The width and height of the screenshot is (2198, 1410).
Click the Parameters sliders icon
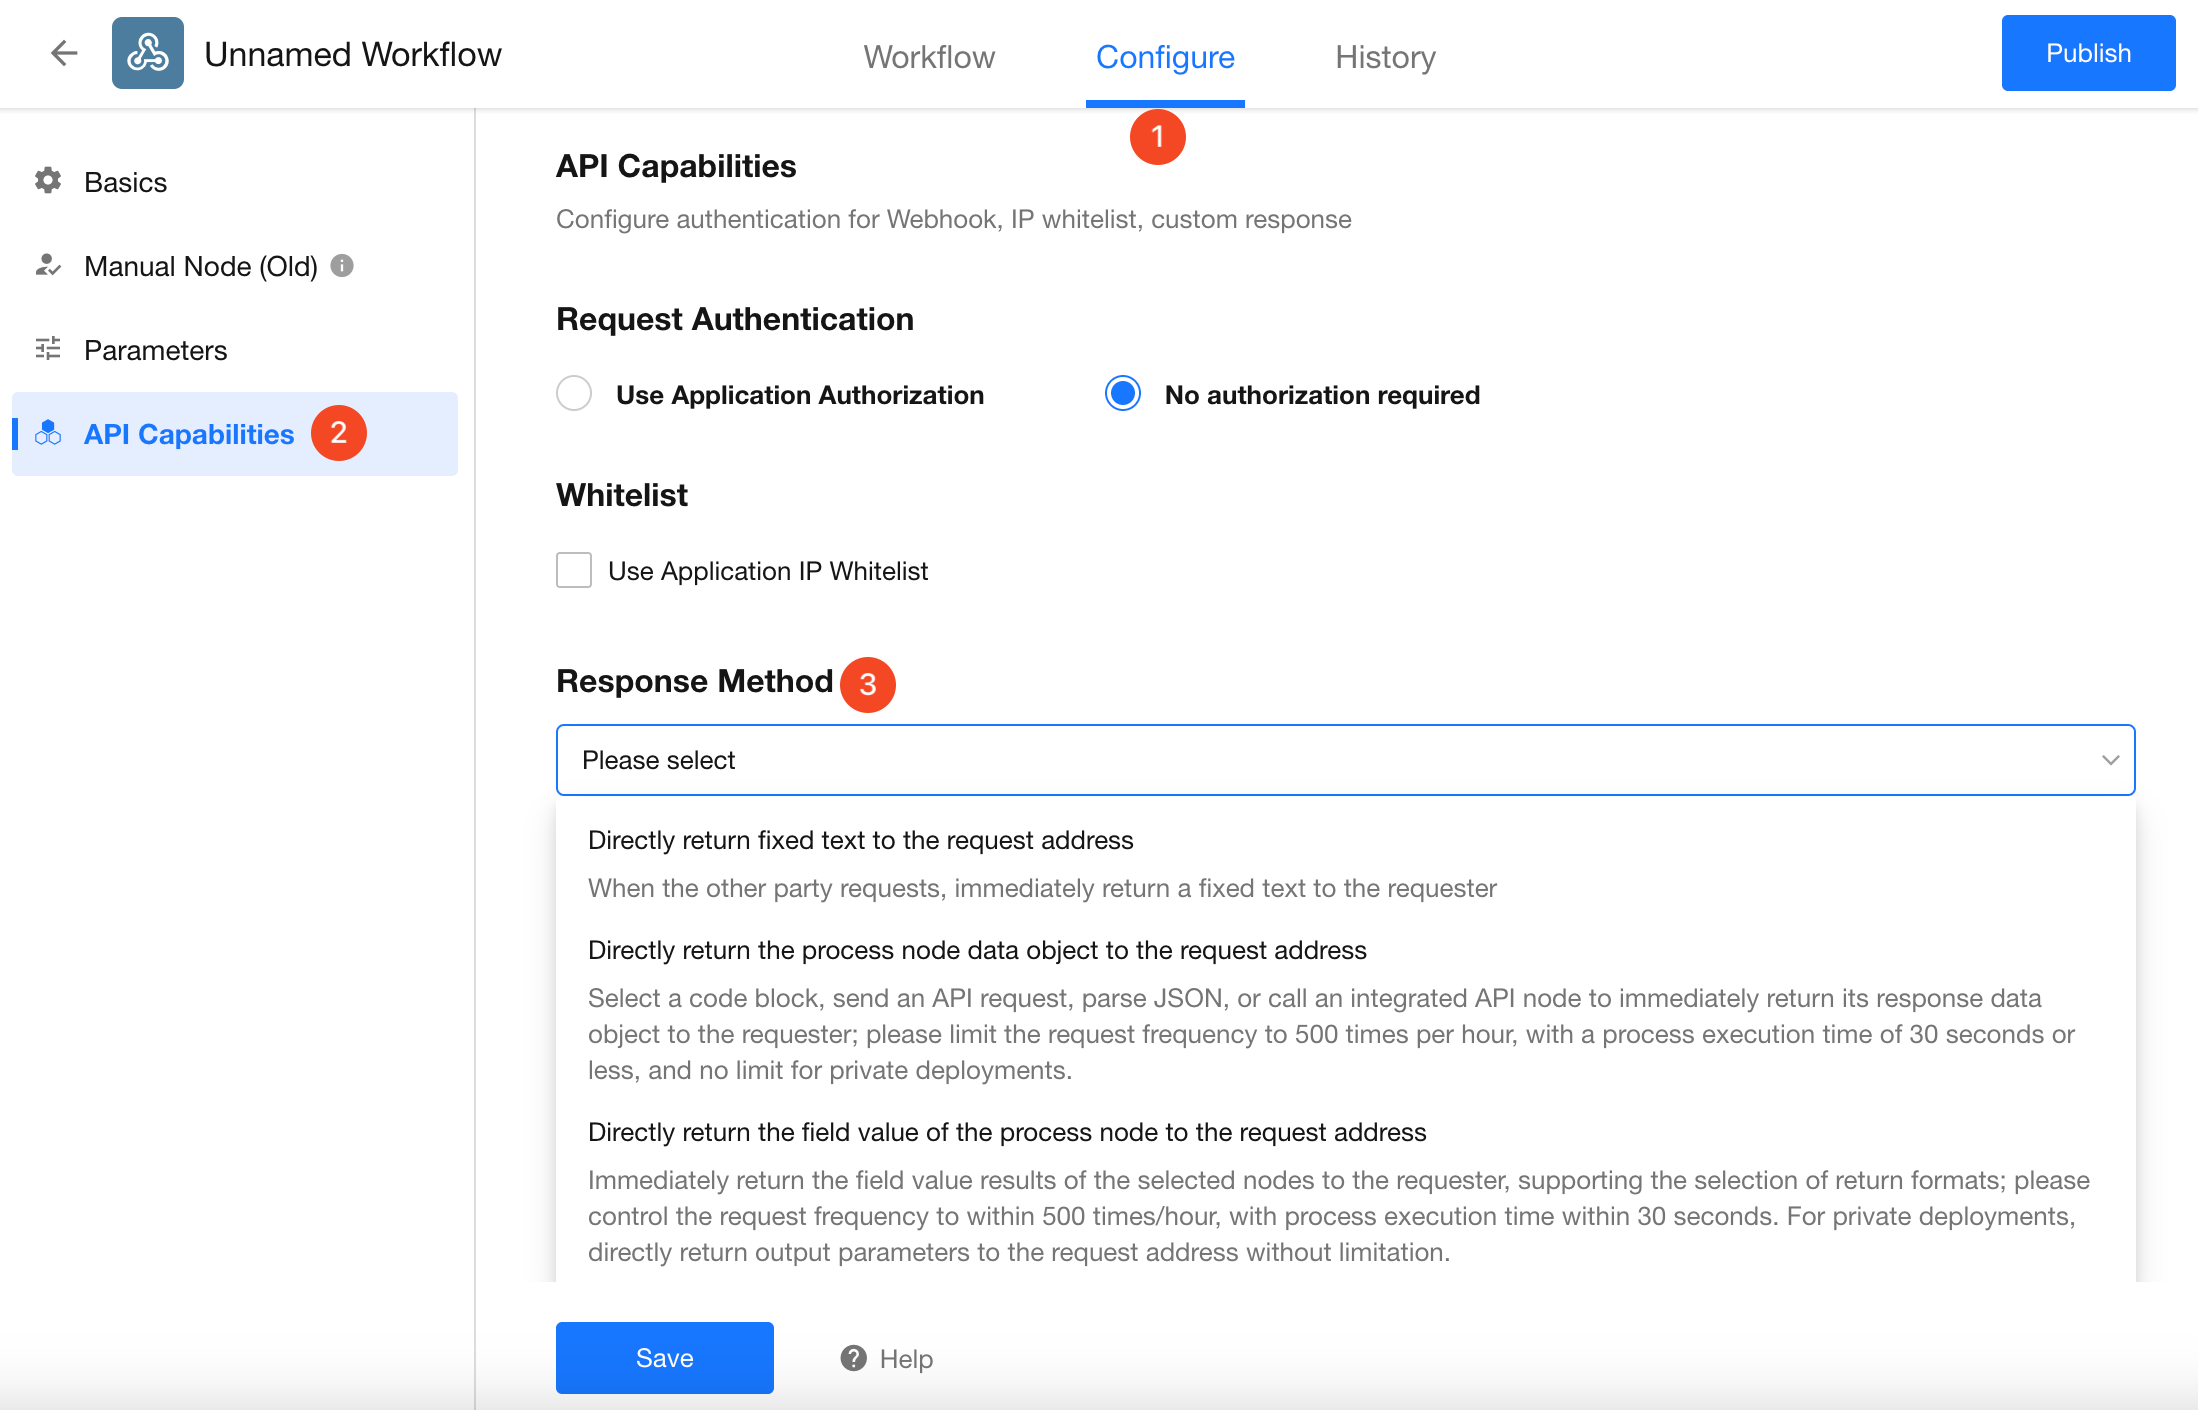48,349
